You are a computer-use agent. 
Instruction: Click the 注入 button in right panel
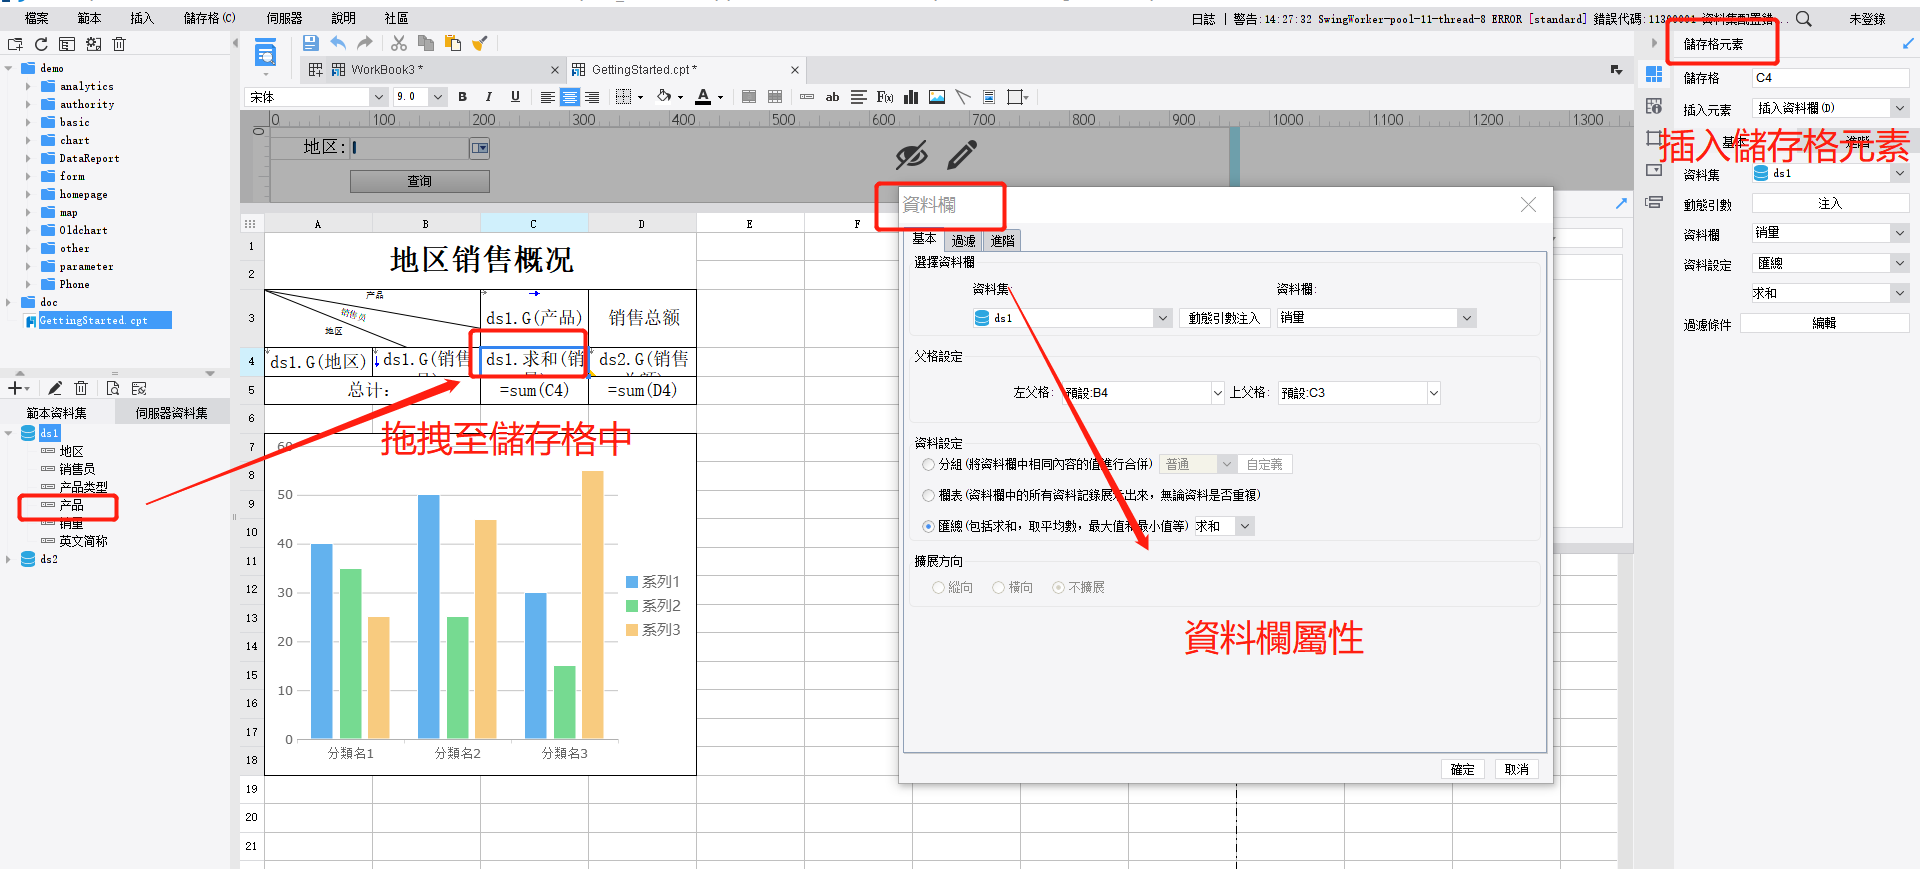[1830, 204]
